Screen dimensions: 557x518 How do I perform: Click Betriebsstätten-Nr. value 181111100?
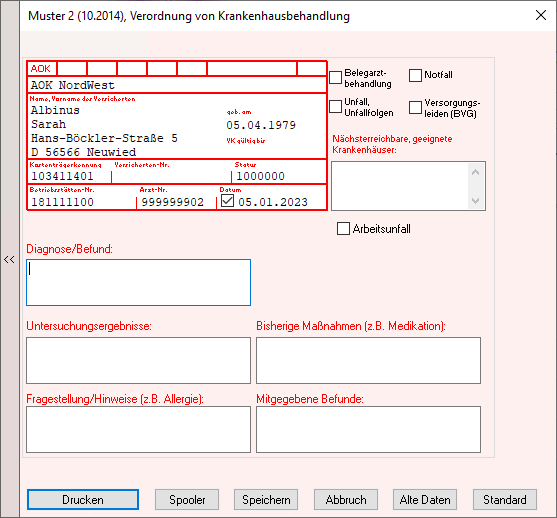tap(63, 202)
